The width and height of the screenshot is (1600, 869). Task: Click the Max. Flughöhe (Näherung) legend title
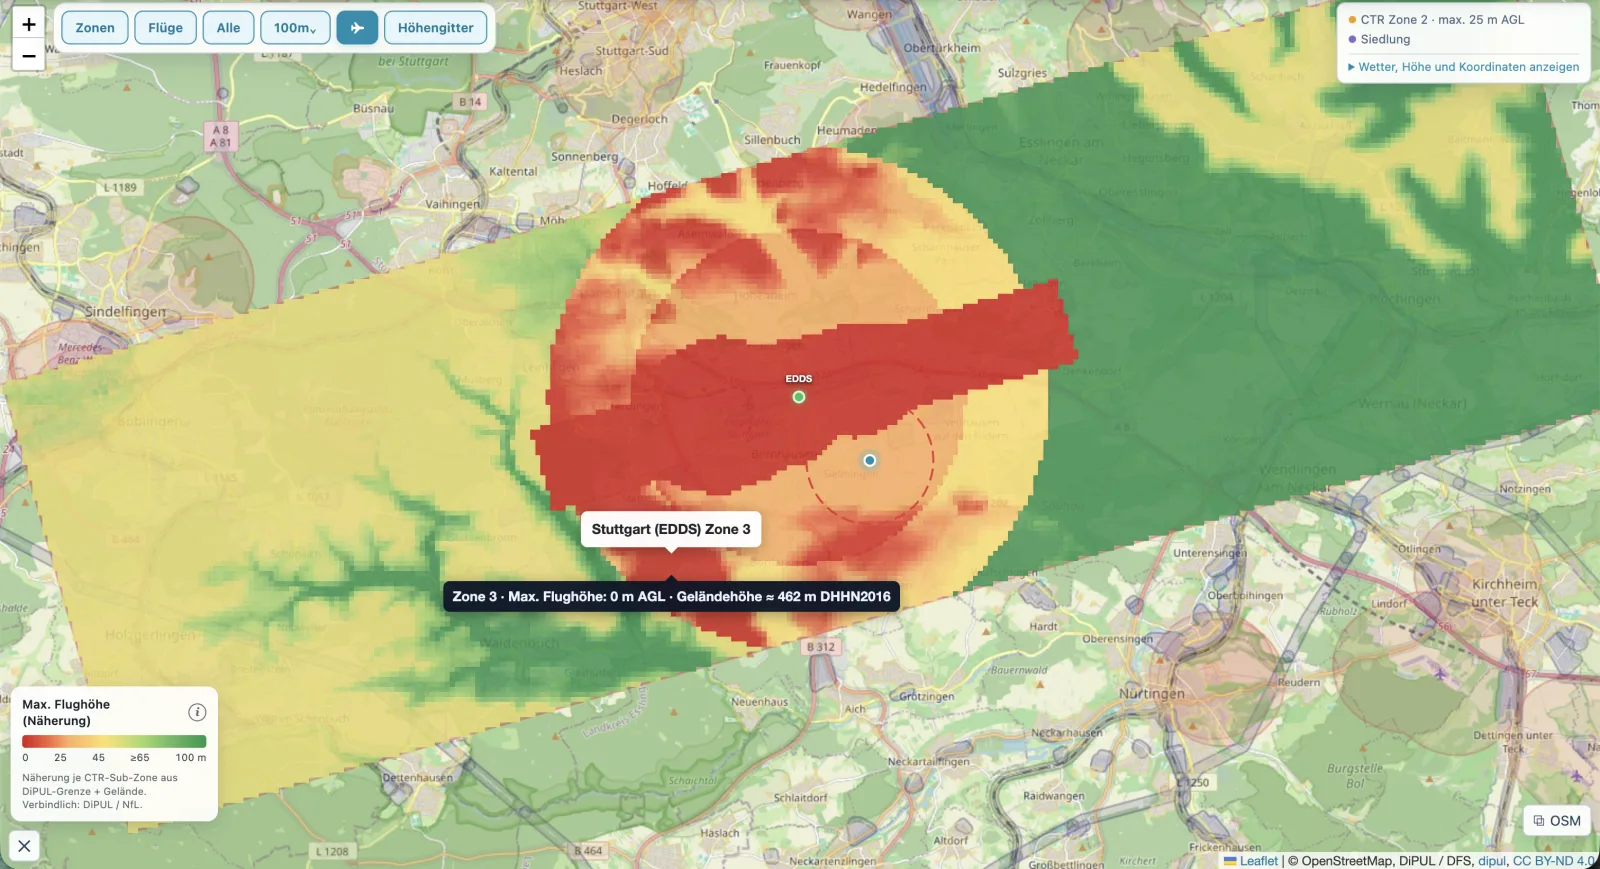pyautogui.click(x=66, y=712)
